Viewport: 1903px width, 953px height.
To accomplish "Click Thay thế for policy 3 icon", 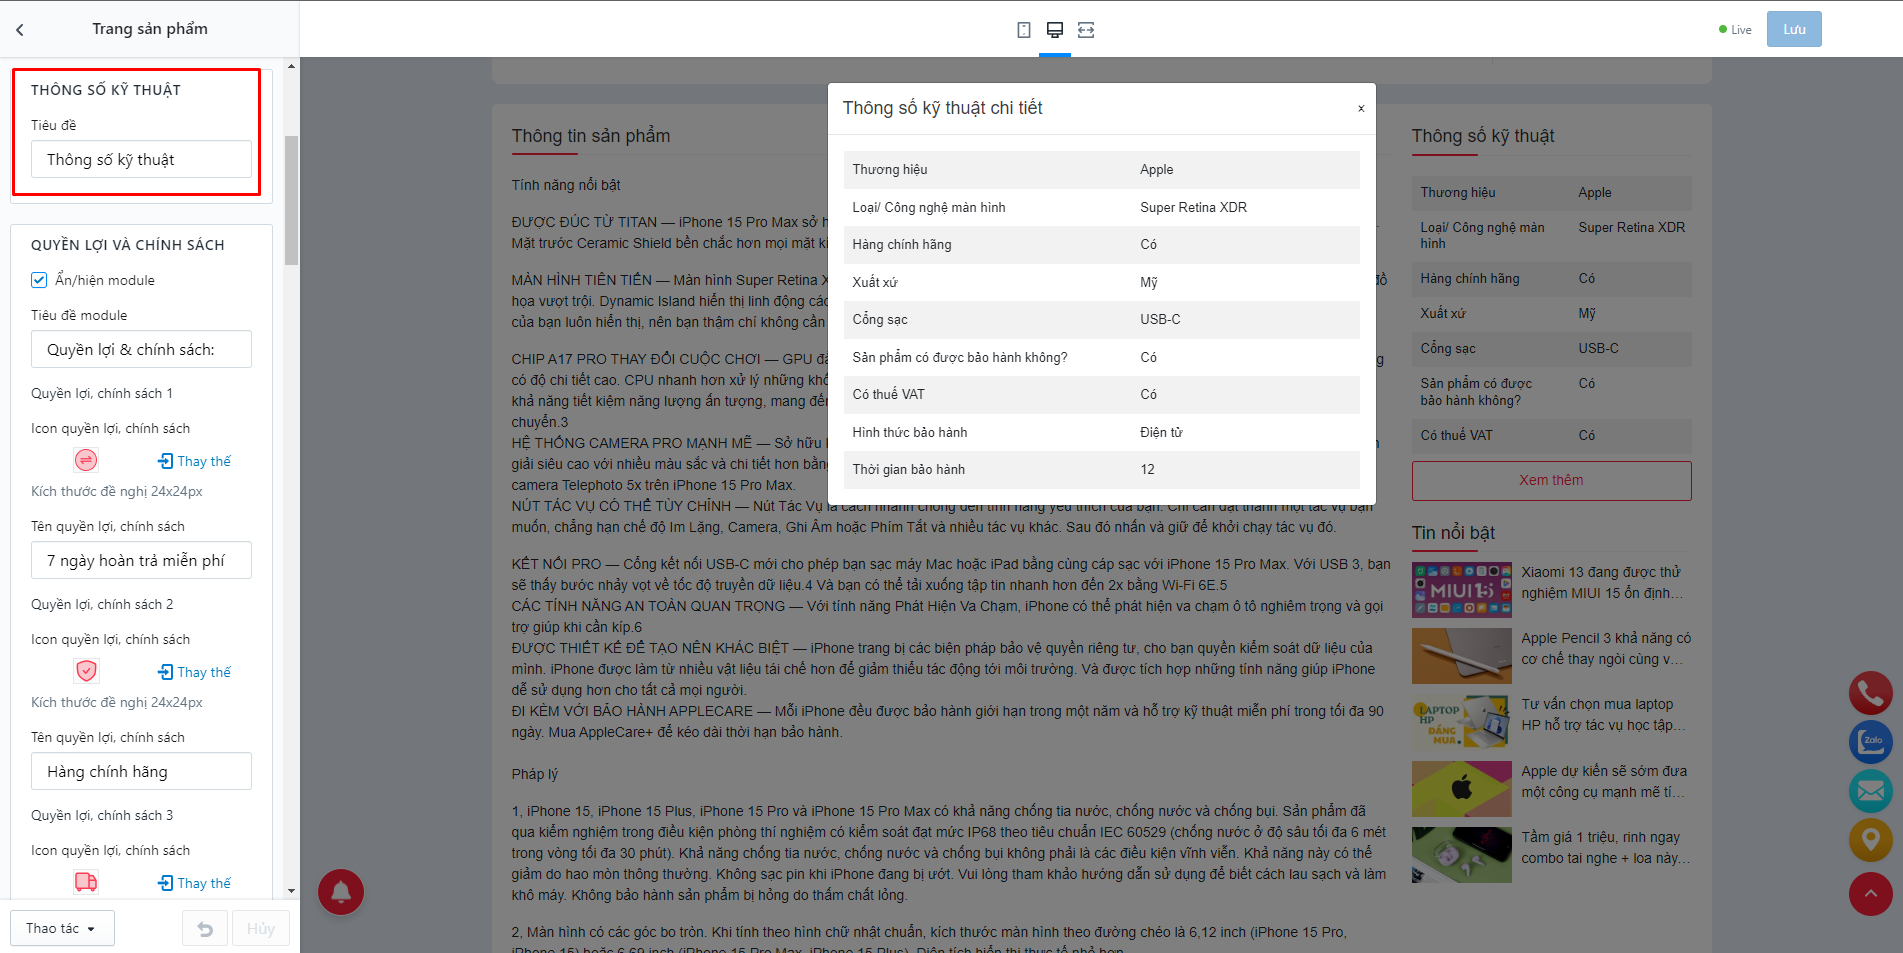I will pyautogui.click(x=195, y=883).
